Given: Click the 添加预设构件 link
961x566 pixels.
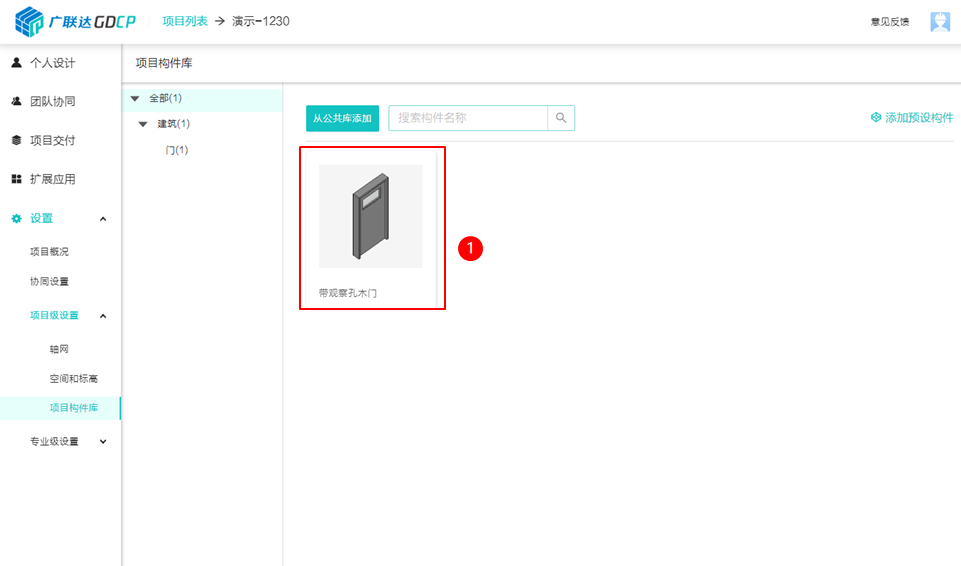Looking at the screenshot, I should pos(919,117).
